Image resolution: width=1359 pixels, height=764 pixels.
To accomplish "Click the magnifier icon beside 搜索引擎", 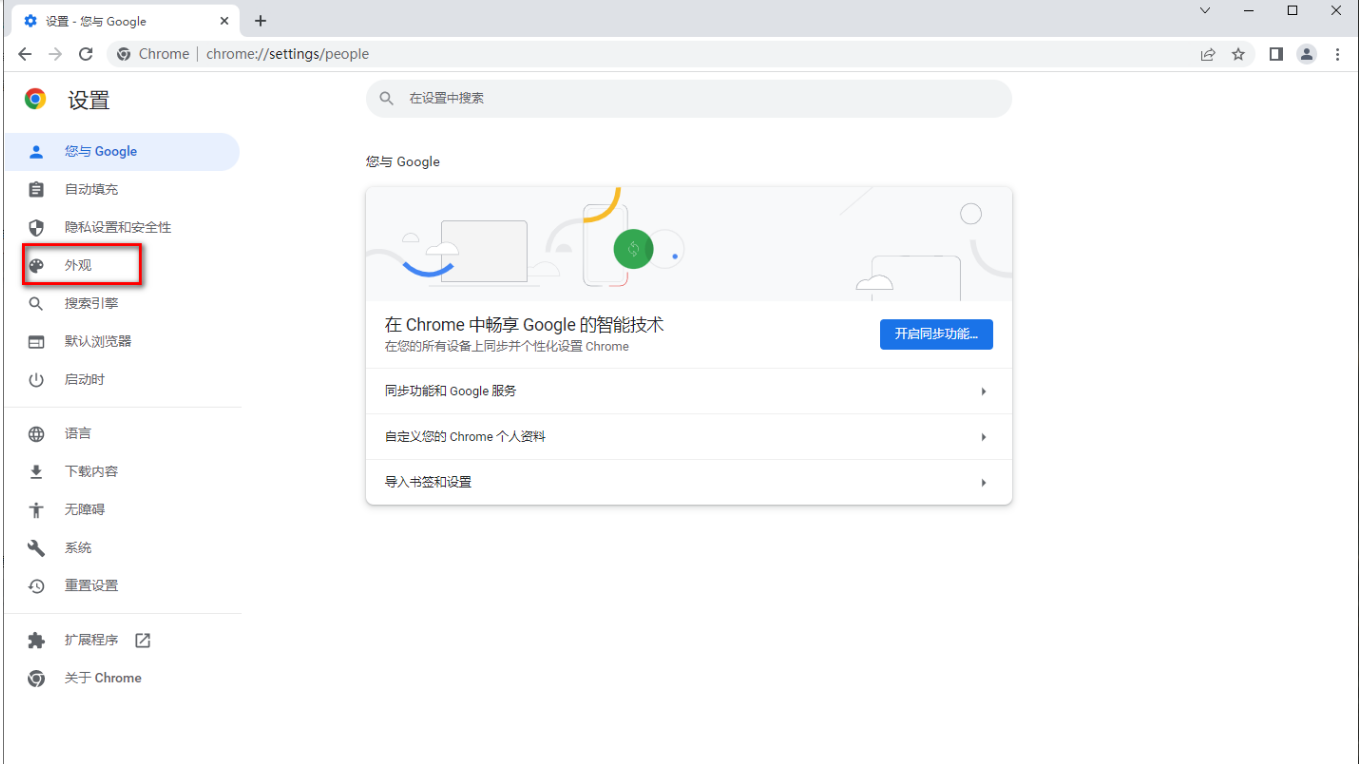I will (x=36, y=304).
